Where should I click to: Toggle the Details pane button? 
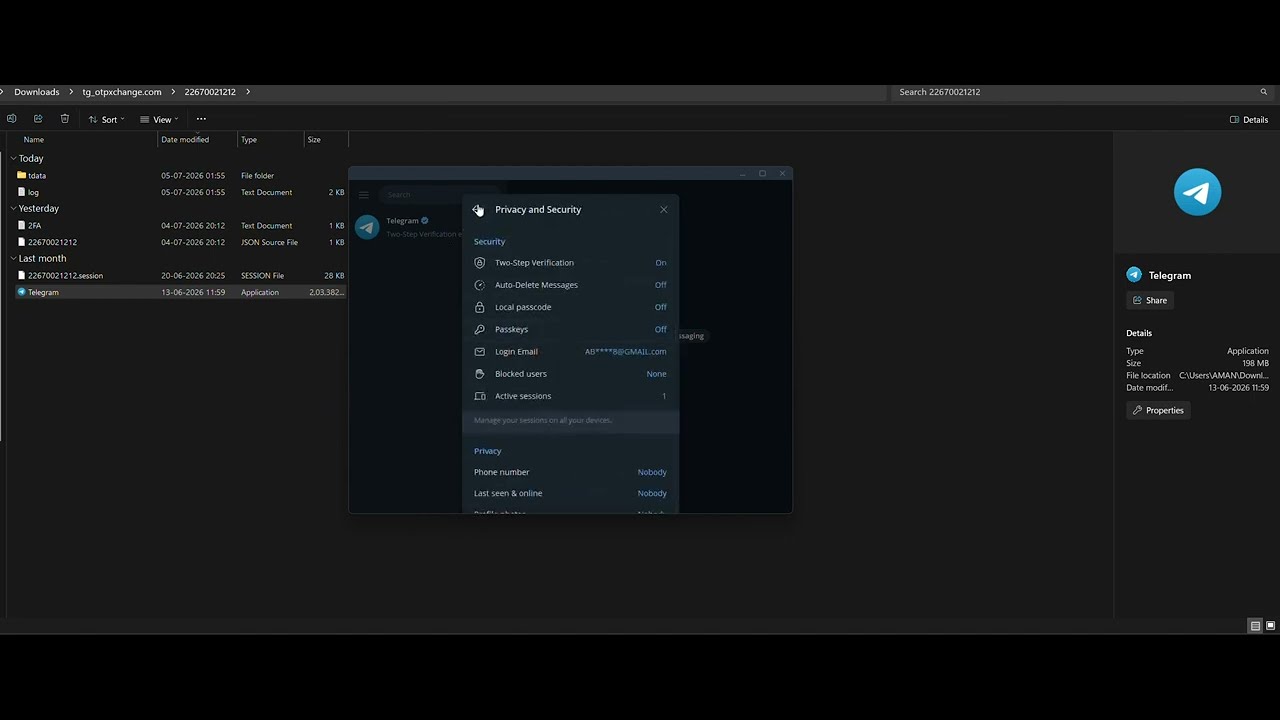click(x=1249, y=120)
